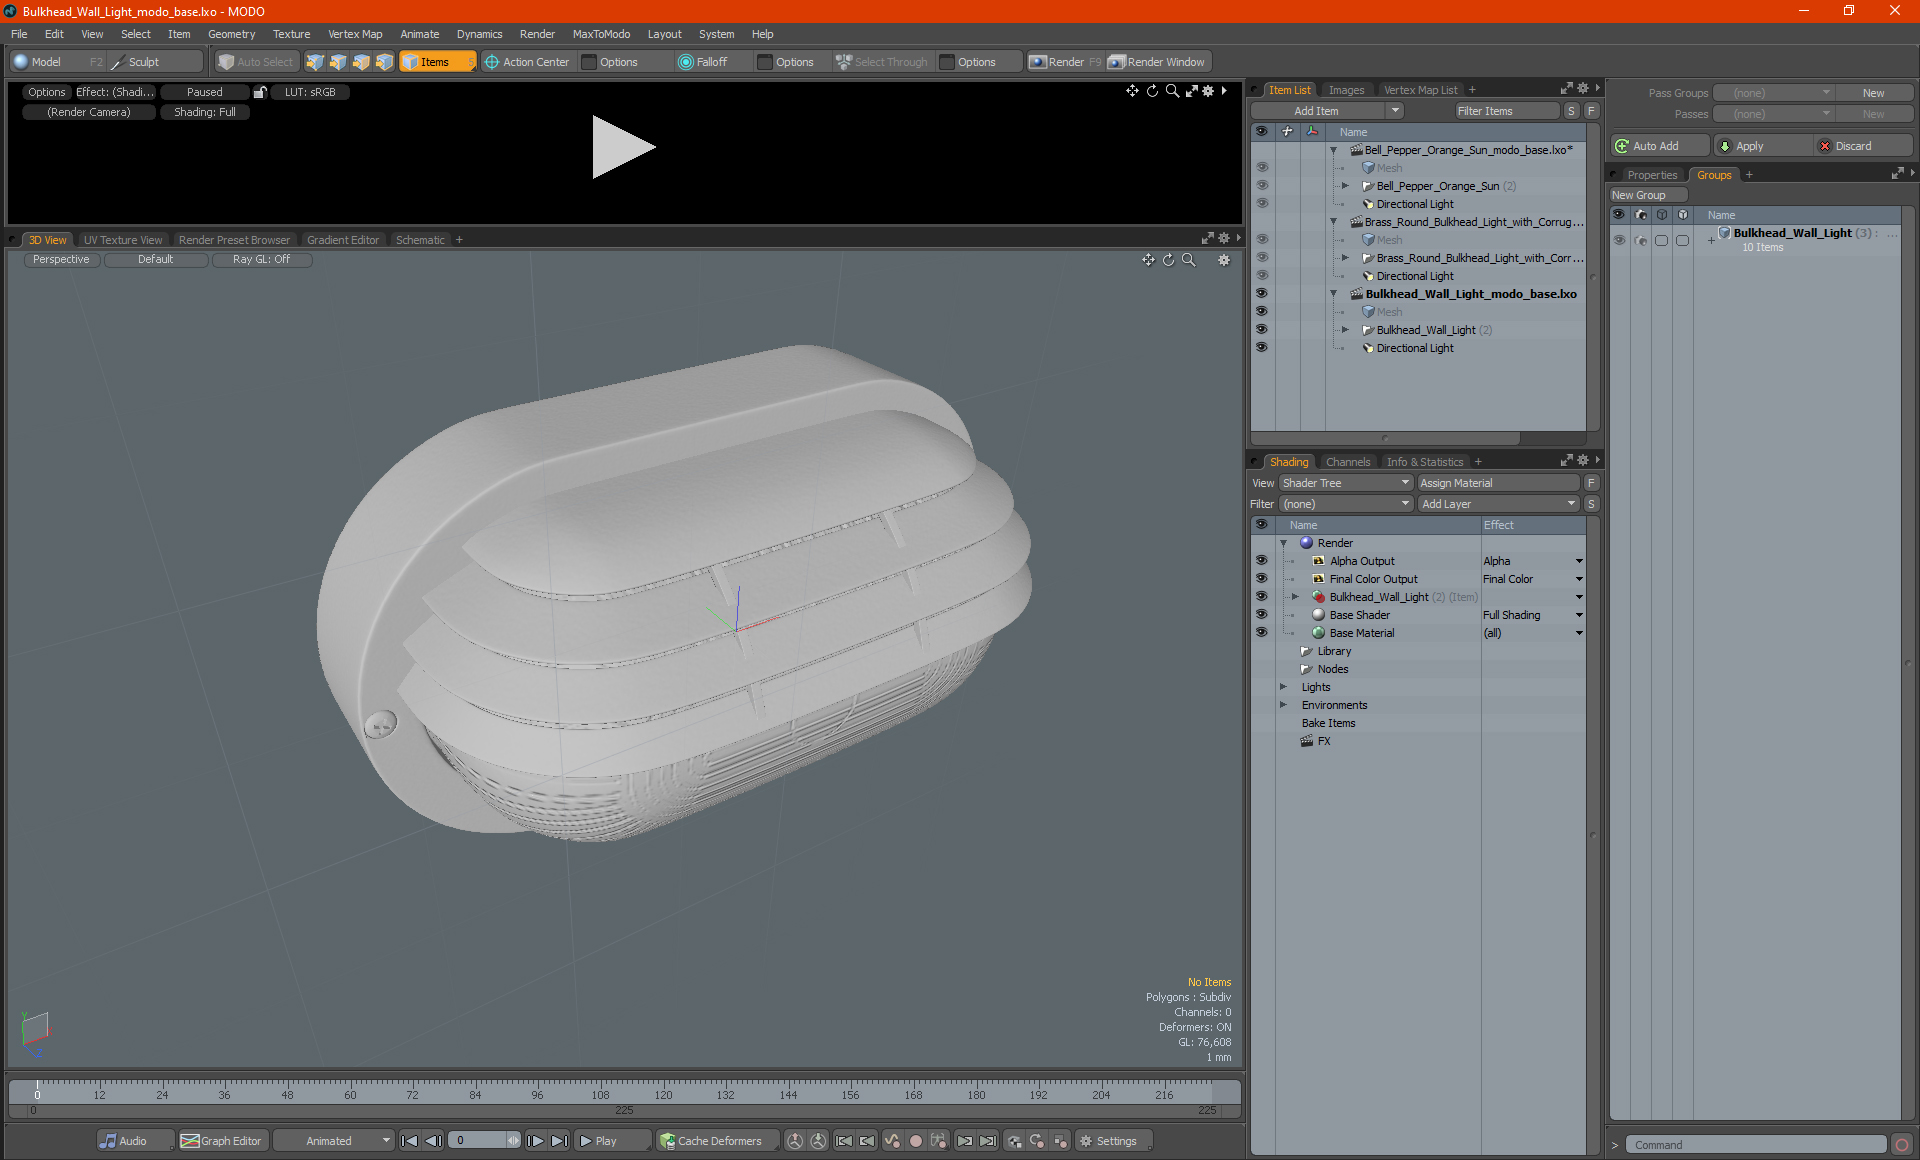1920x1160 pixels.
Task: Toggle visibility of Final Color Output layer
Action: point(1261,579)
